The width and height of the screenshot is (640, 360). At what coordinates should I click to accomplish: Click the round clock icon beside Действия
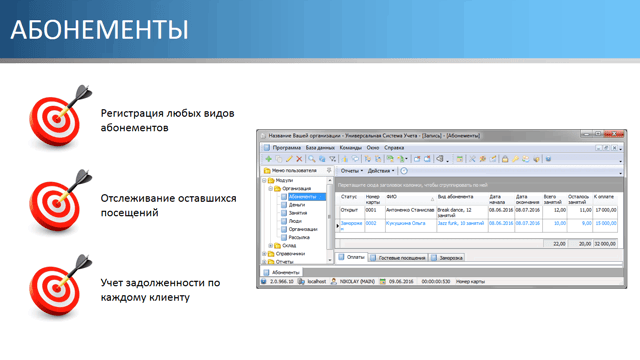coord(404,171)
